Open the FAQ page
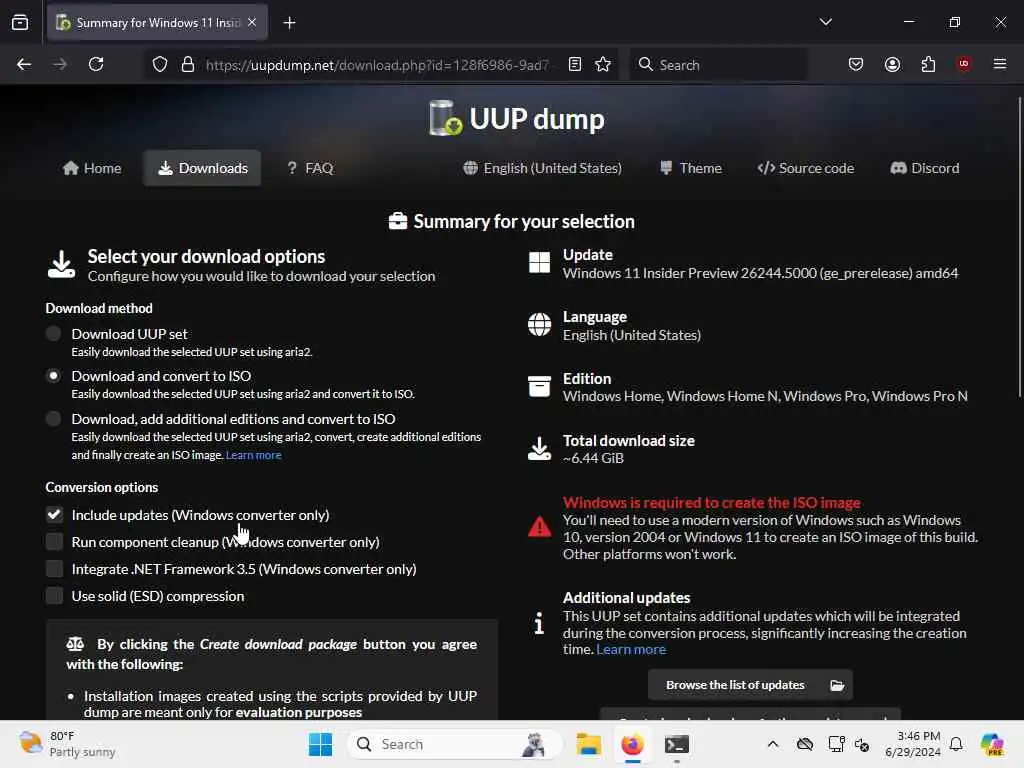 (x=310, y=168)
